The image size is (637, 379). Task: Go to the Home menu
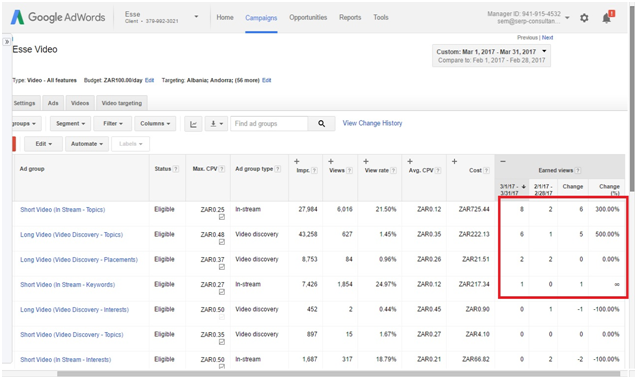click(225, 17)
